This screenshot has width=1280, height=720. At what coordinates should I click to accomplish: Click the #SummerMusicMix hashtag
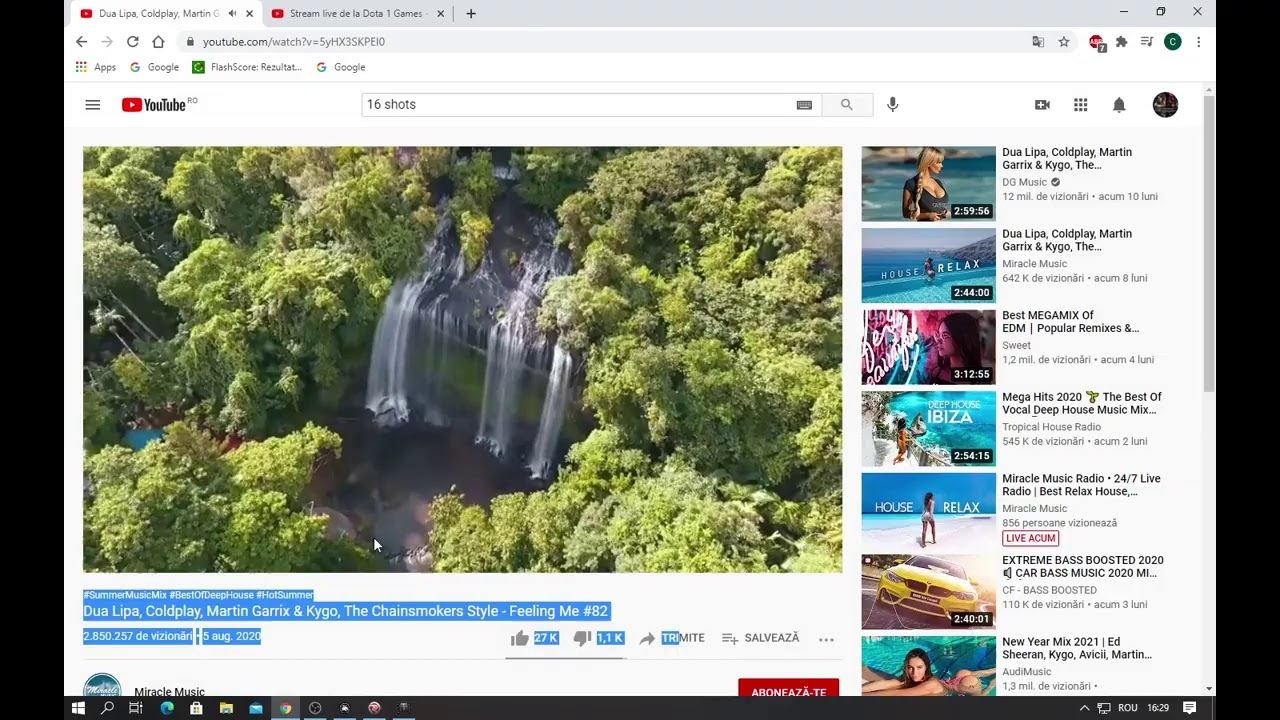125,595
